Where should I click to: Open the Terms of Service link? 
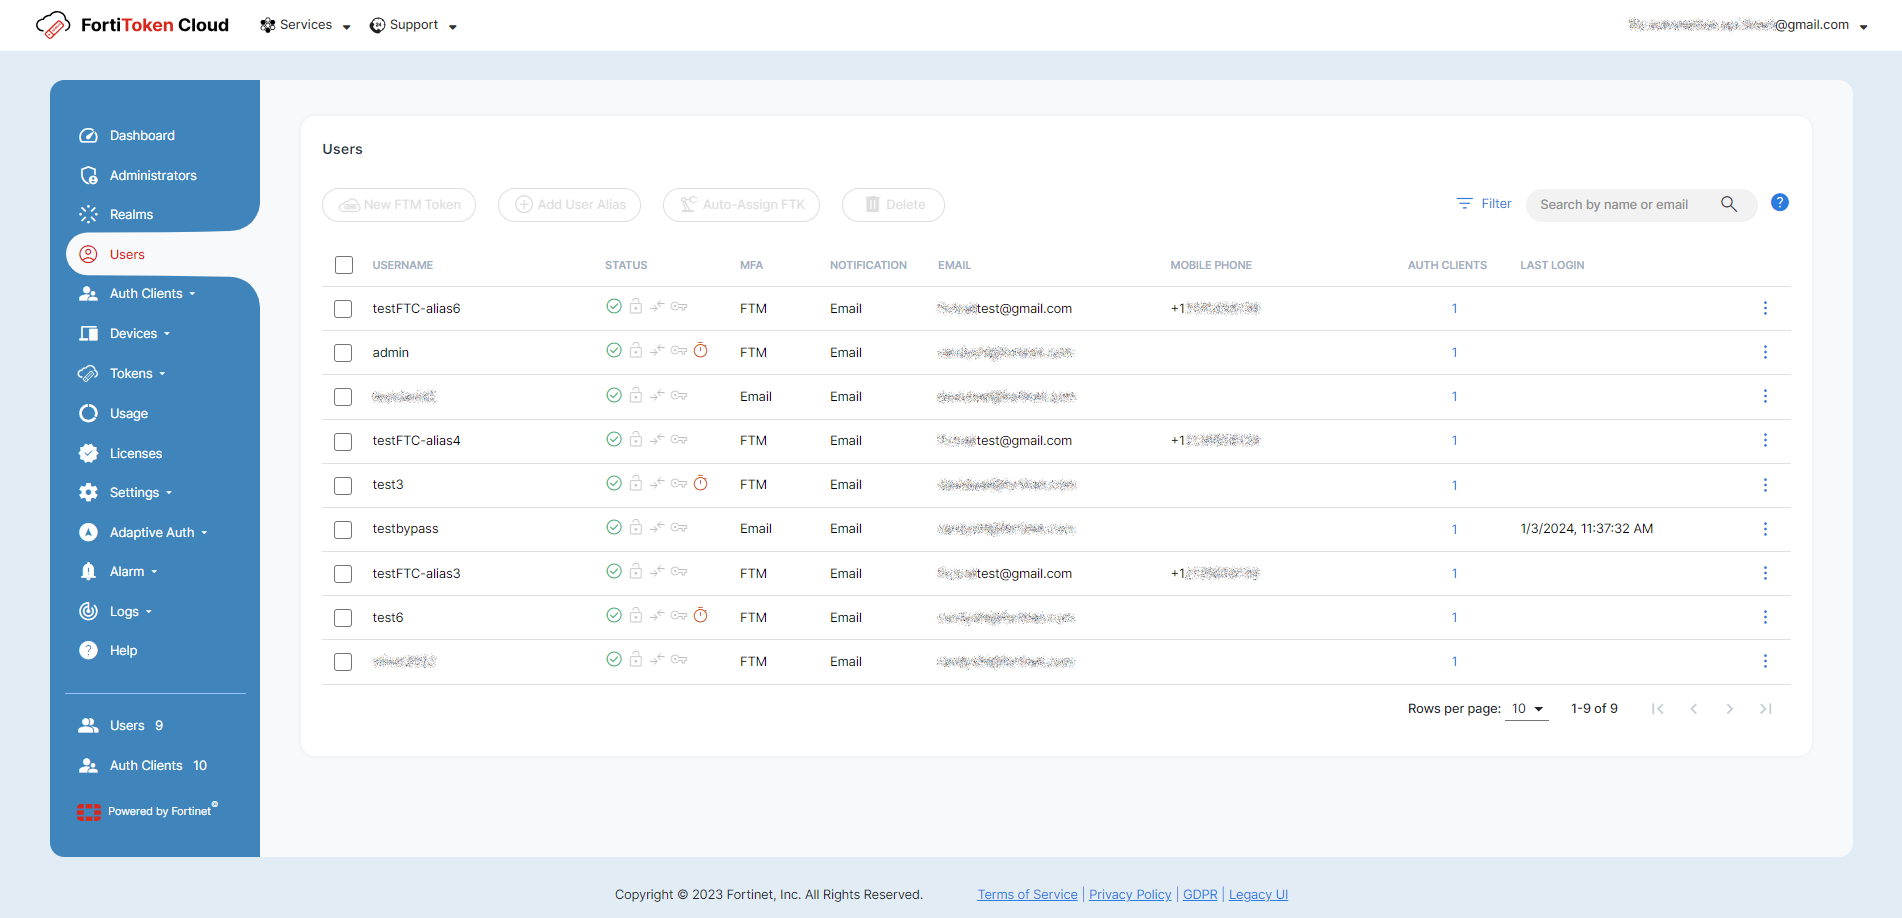click(x=1027, y=894)
